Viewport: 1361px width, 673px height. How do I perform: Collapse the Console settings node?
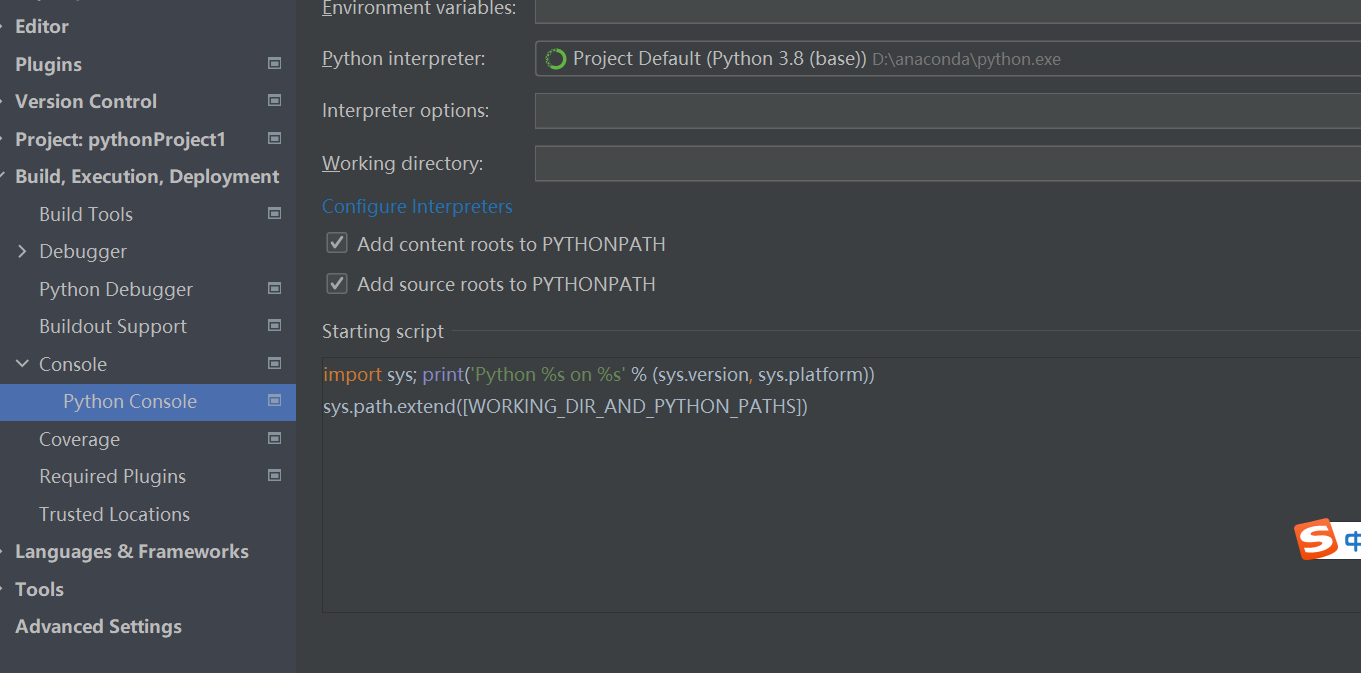click(x=22, y=364)
